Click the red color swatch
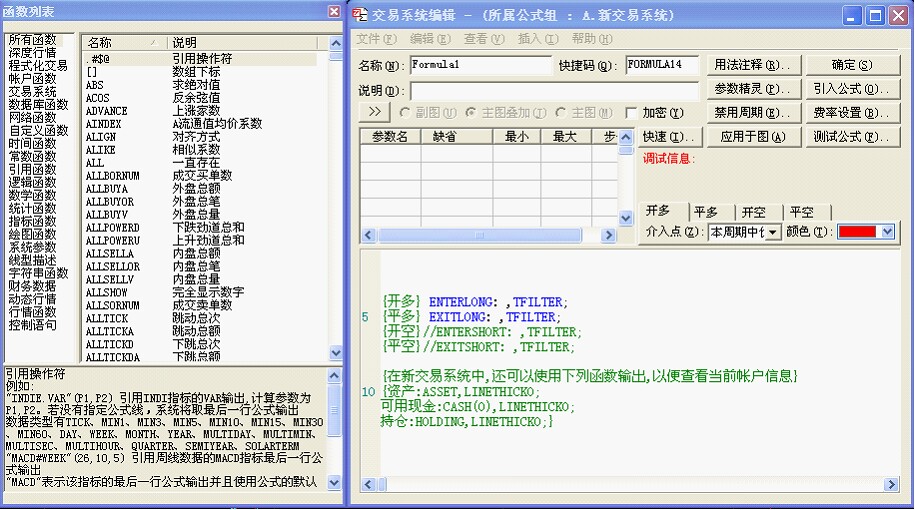 (857, 232)
